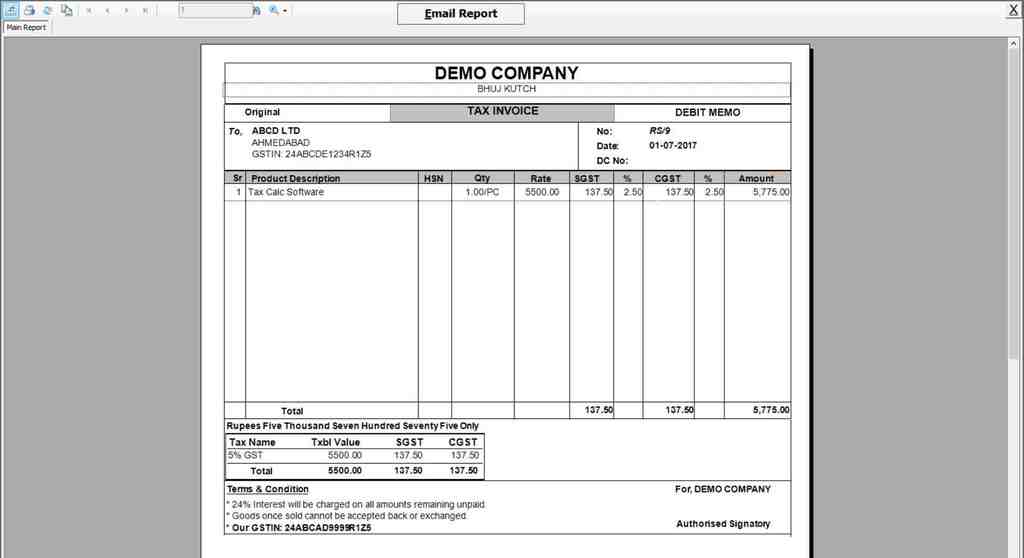The width and height of the screenshot is (1024, 558).
Task: Go to the previous report page
Action: click(108, 10)
